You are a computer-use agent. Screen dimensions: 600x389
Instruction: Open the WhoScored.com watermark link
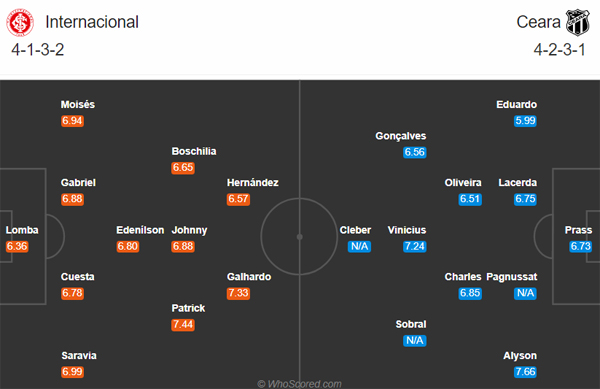pyautogui.click(x=299, y=384)
